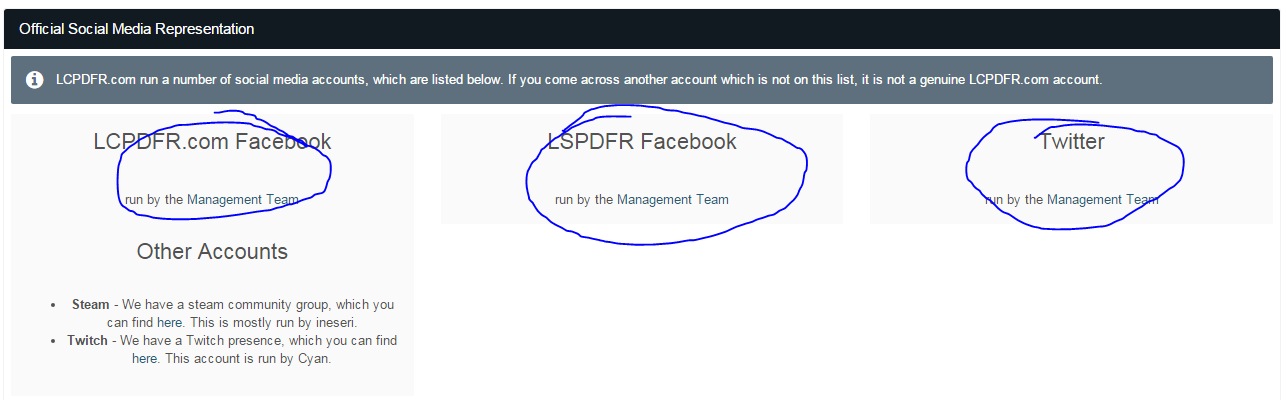Click the bold Twitch list entry
This screenshot has width=1286, height=400.
point(87,340)
